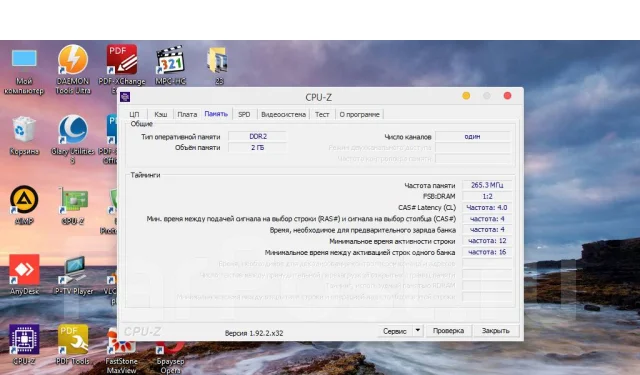Open Корзина recycle bin icon
Image resolution: width=640 pixels, height=375 pixels.
click(x=24, y=135)
